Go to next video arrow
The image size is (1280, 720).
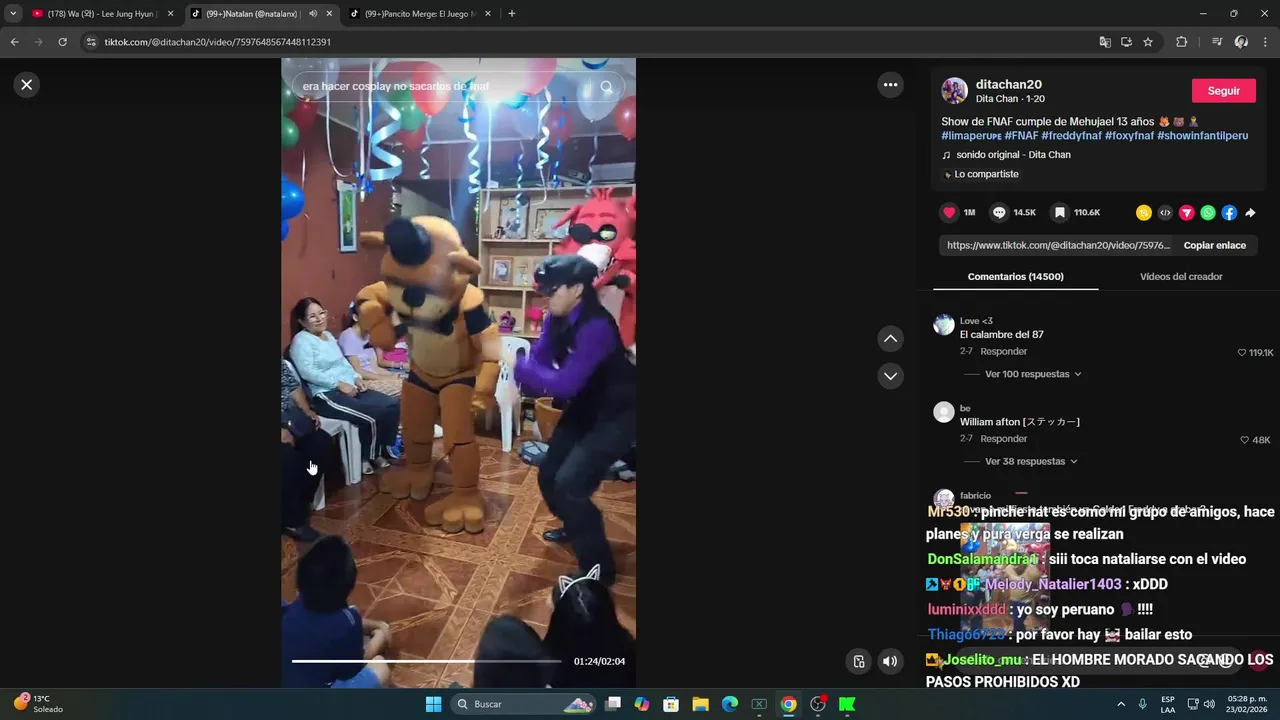890,376
